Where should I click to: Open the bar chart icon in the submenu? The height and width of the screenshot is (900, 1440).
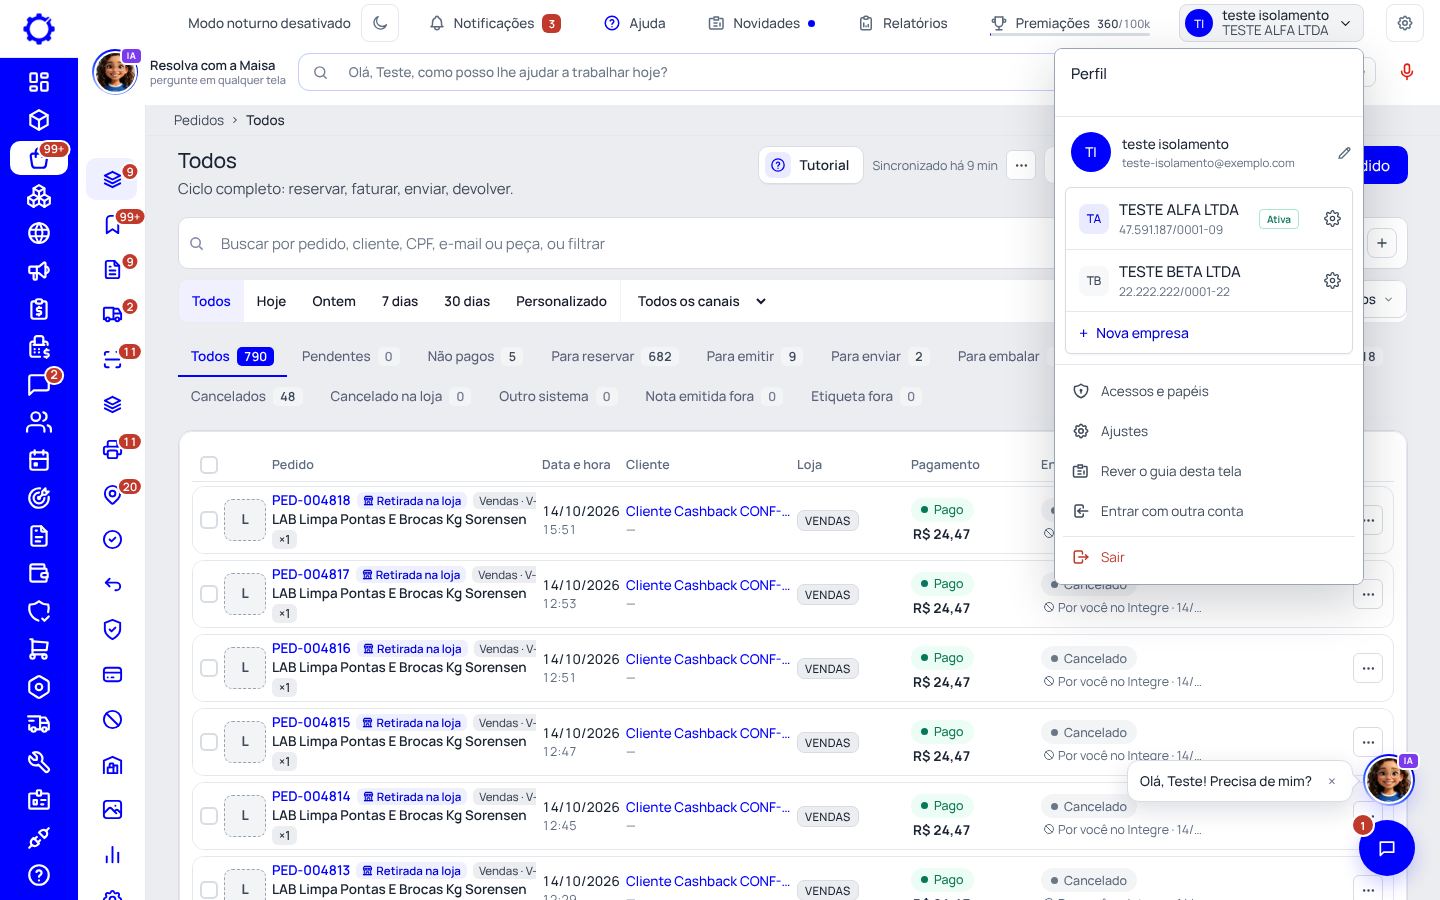(x=113, y=854)
